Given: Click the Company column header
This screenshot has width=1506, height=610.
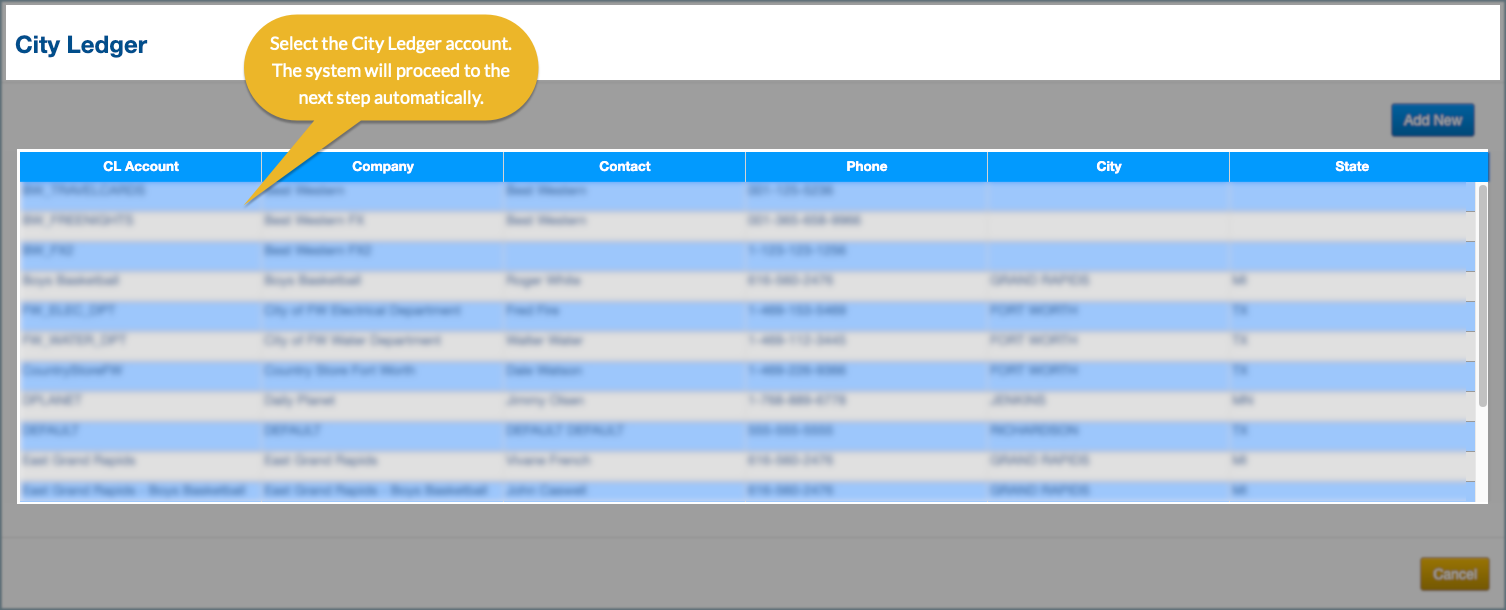Looking at the screenshot, I should tap(383, 167).
